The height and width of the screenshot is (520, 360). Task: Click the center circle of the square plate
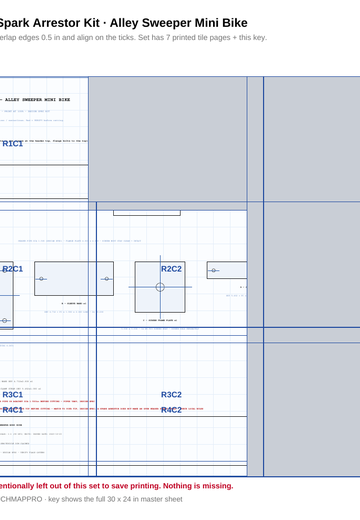click(160, 287)
